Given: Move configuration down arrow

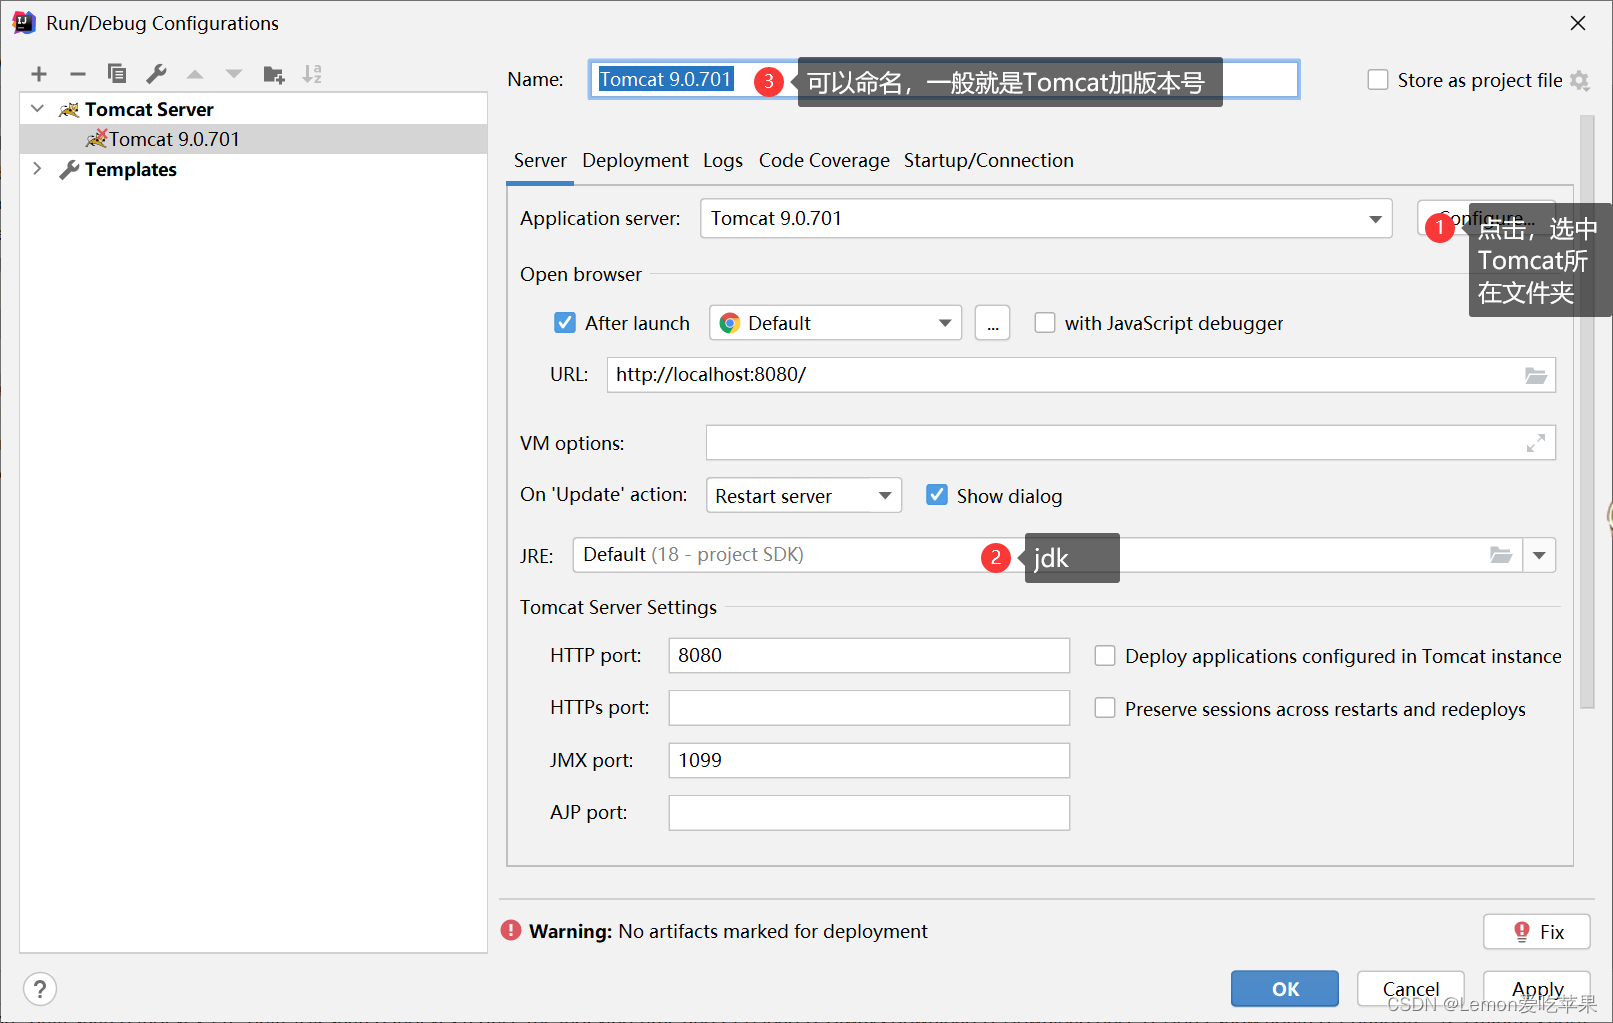Looking at the screenshot, I should tap(234, 74).
